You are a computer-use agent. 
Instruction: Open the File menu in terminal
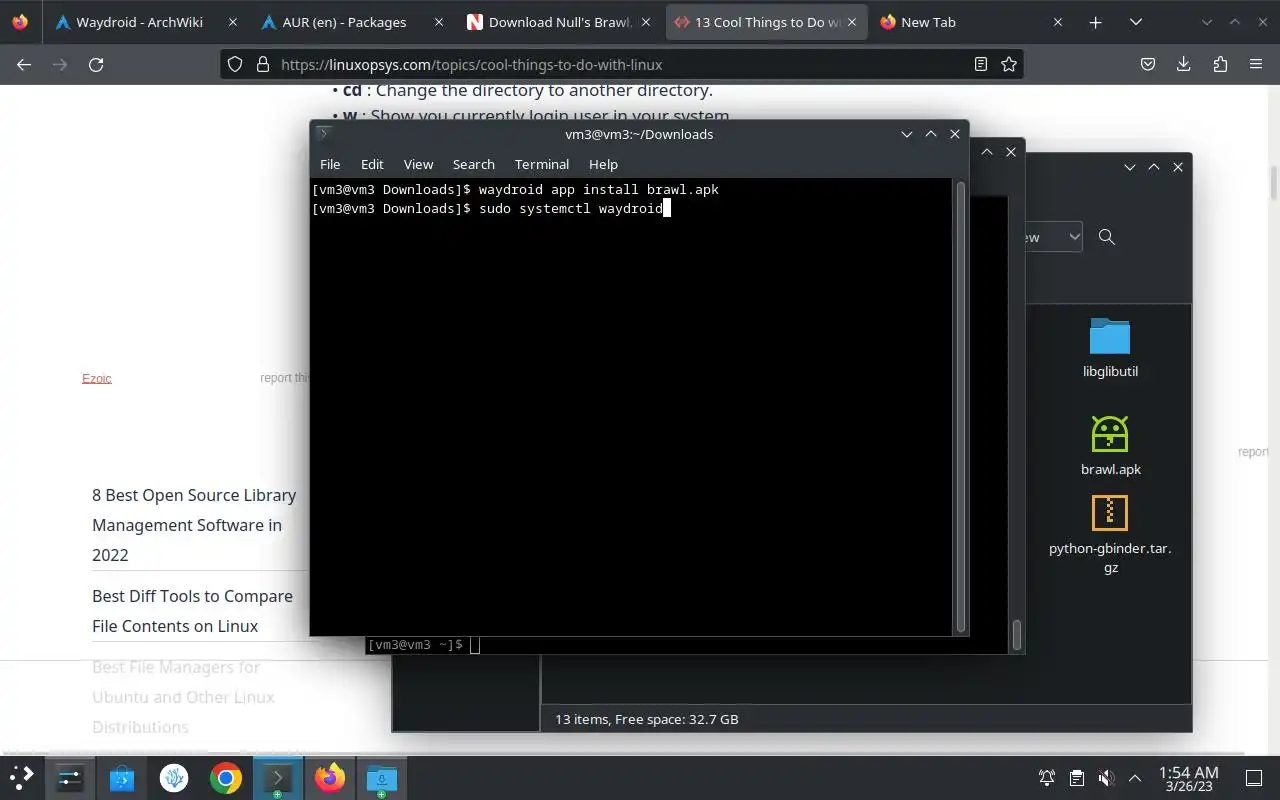(330, 164)
